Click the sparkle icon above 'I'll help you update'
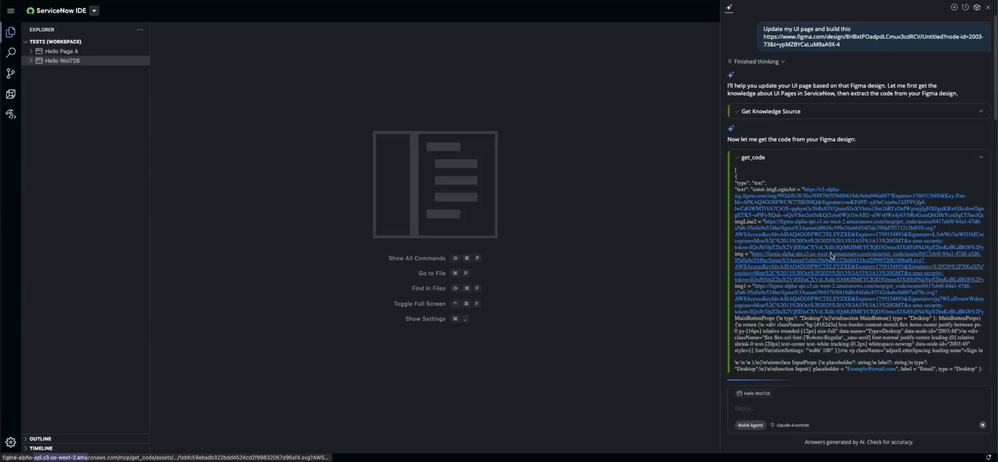This screenshot has height=462, width=998. pos(731,75)
